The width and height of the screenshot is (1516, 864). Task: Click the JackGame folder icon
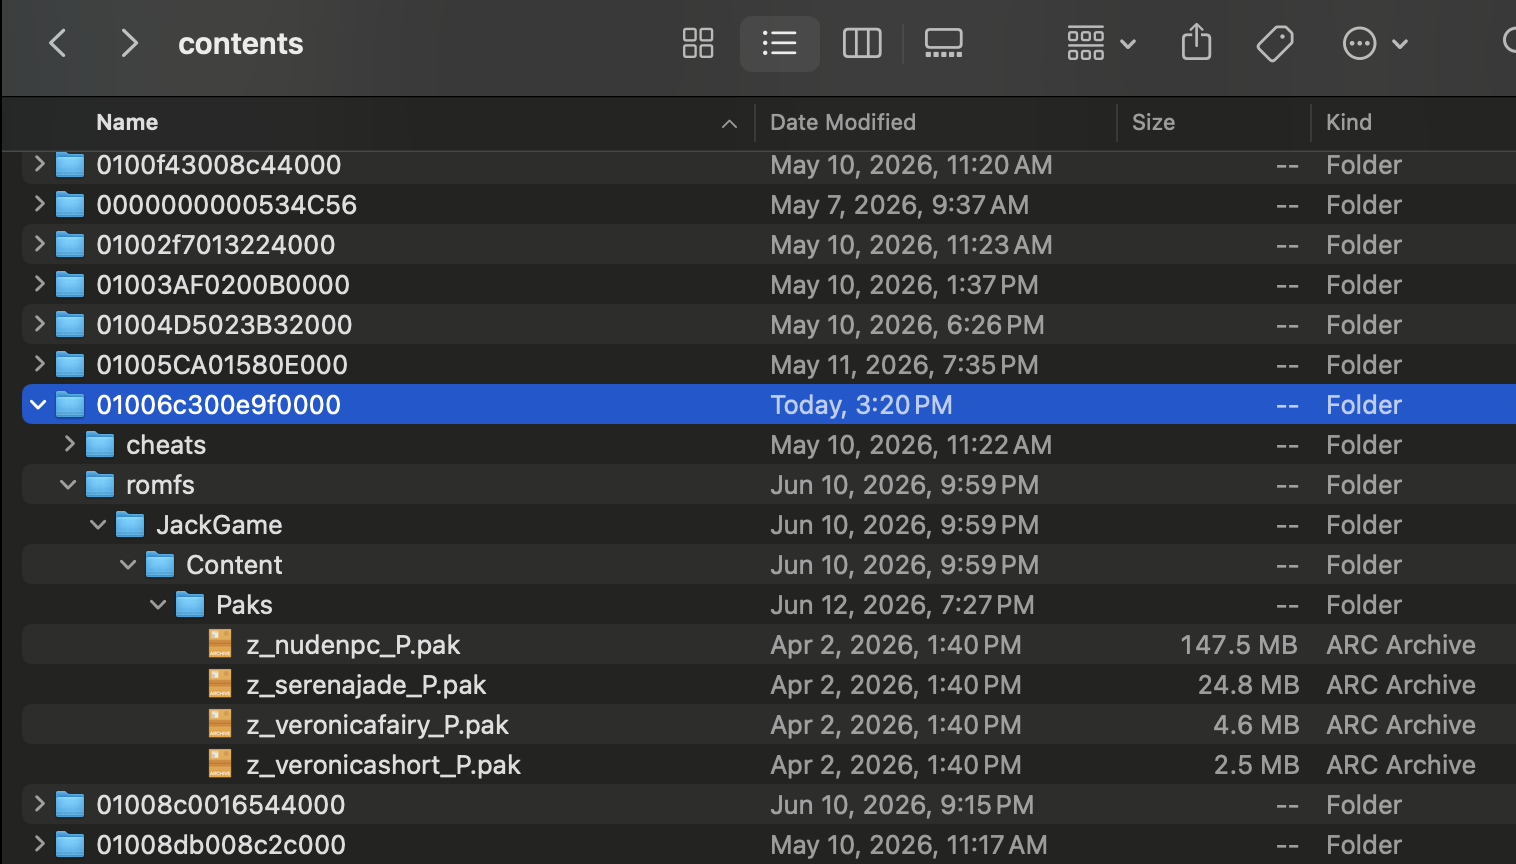coord(130,524)
